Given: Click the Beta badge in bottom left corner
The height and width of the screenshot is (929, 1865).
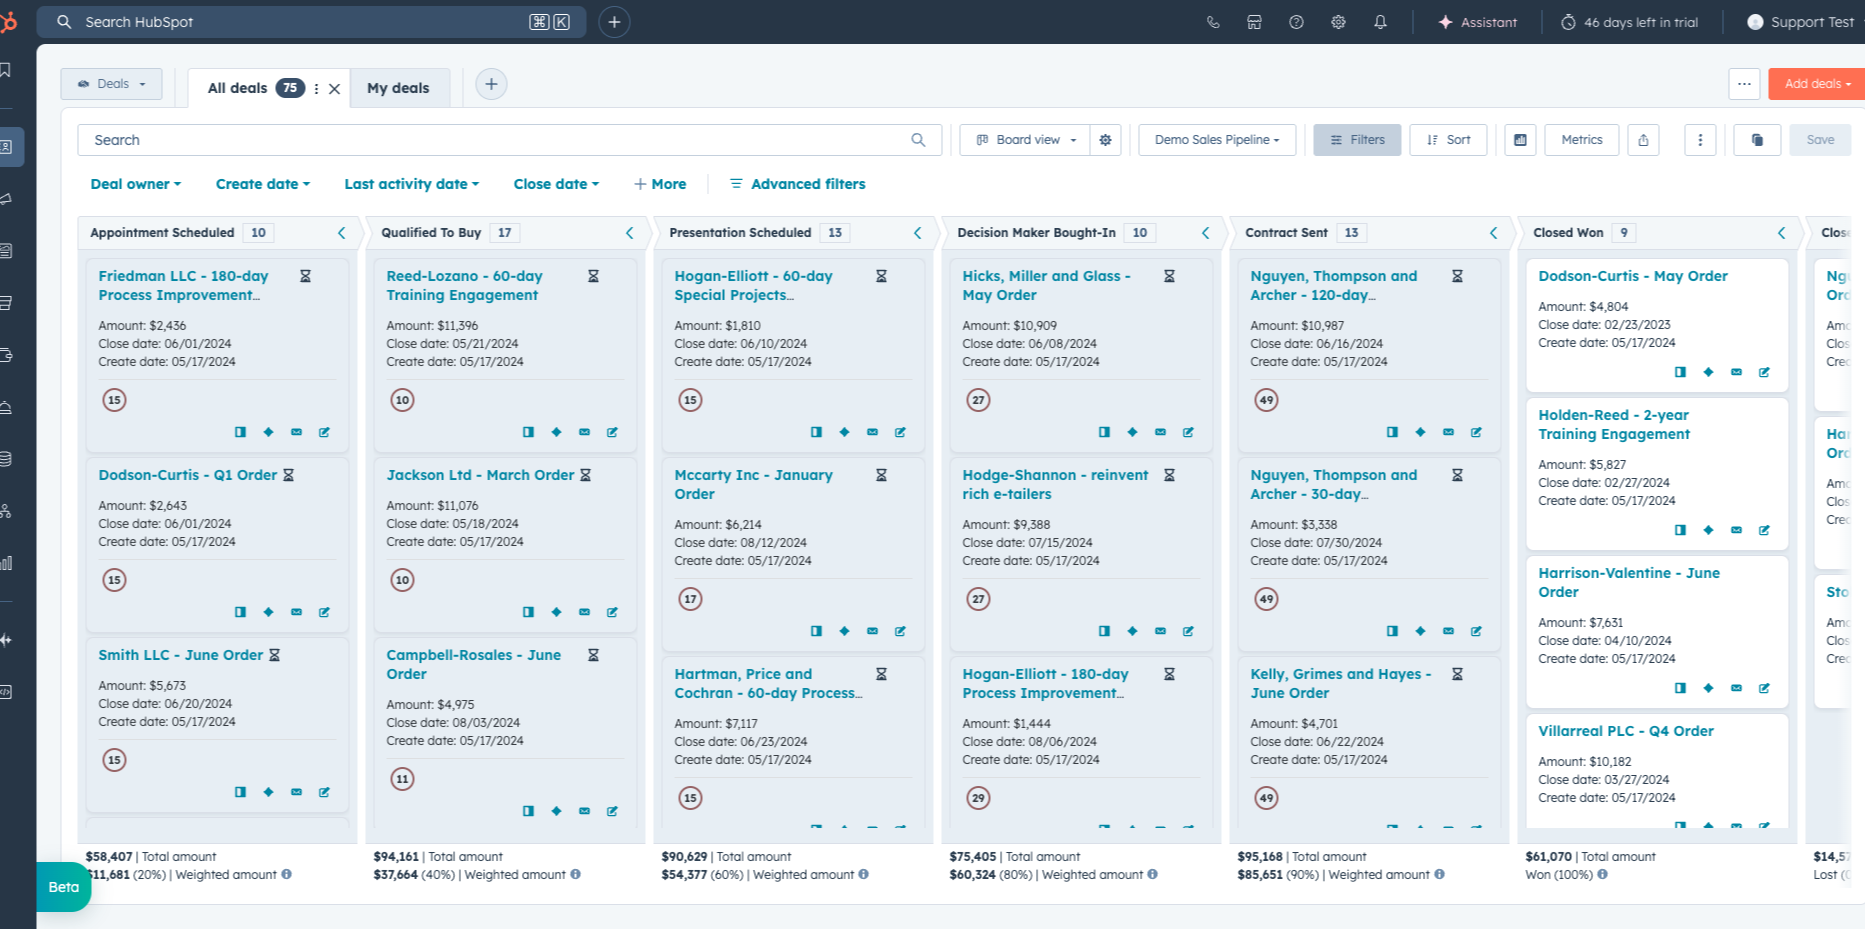Looking at the screenshot, I should click(x=63, y=887).
